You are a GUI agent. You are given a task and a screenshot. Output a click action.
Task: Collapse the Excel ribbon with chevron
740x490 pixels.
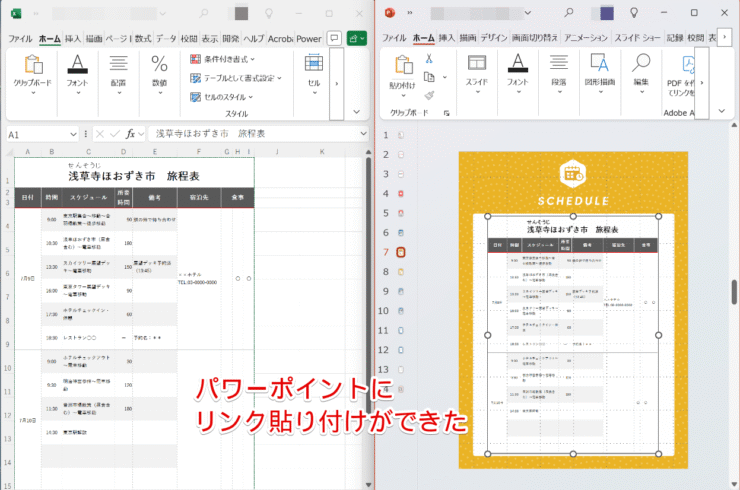point(356,112)
